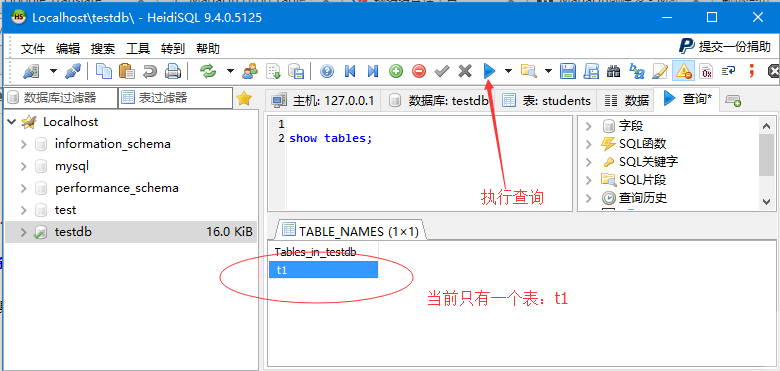The width and height of the screenshot is (780, 371).
Task: Click the 提交一份捐助 PayPal link
Action: coord(725,47)
